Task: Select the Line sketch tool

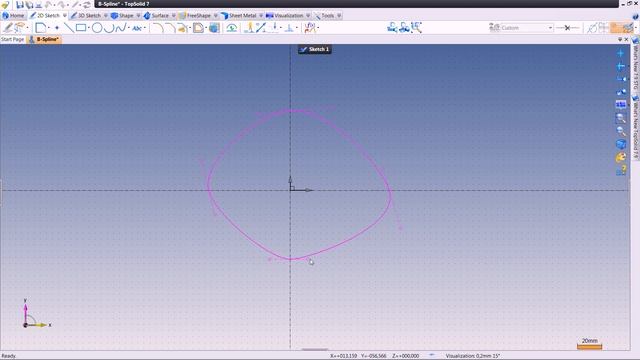Action: [69, 28]
